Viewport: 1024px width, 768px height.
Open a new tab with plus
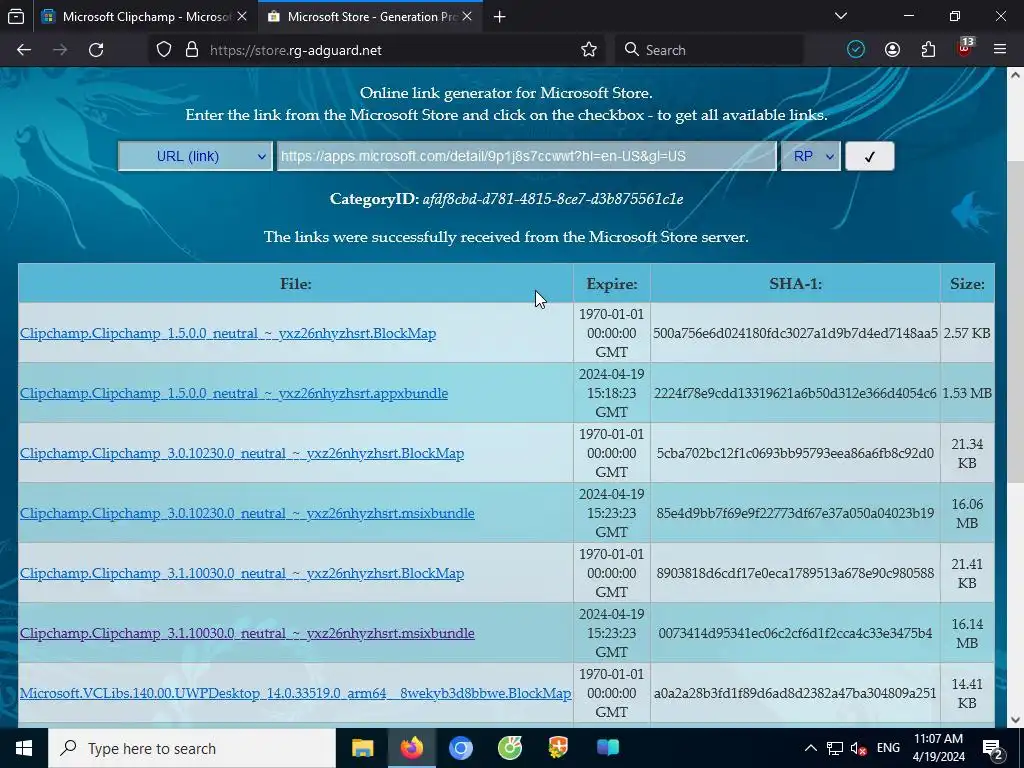(500, 17)
